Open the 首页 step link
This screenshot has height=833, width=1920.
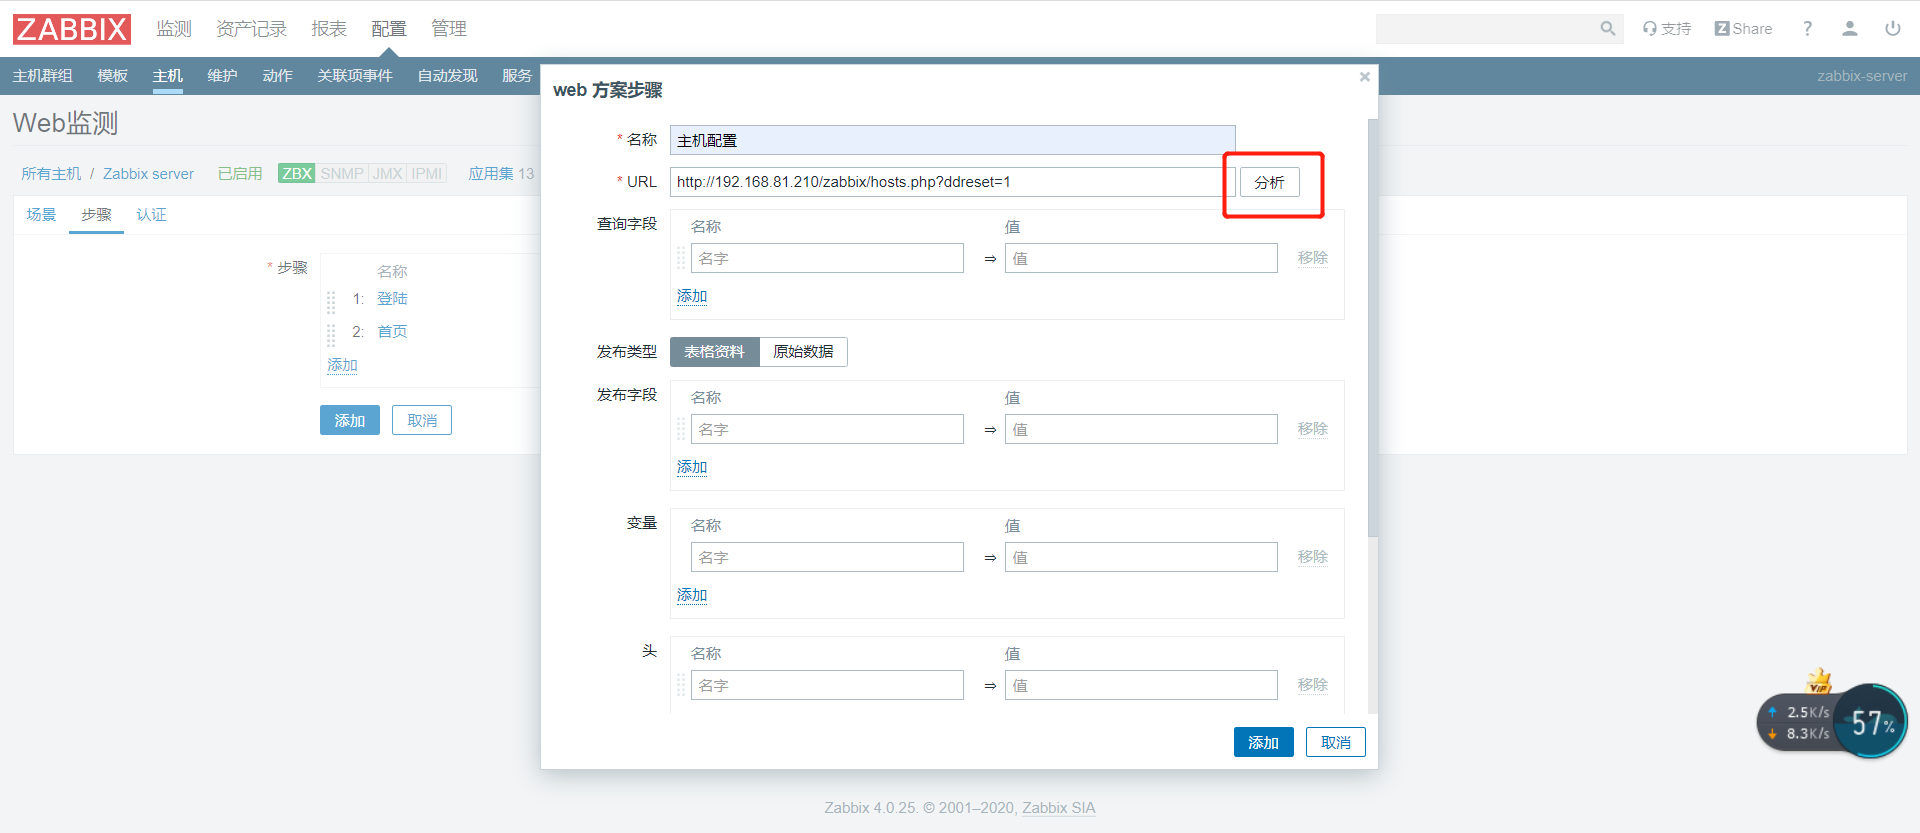[x=392, y=332]
